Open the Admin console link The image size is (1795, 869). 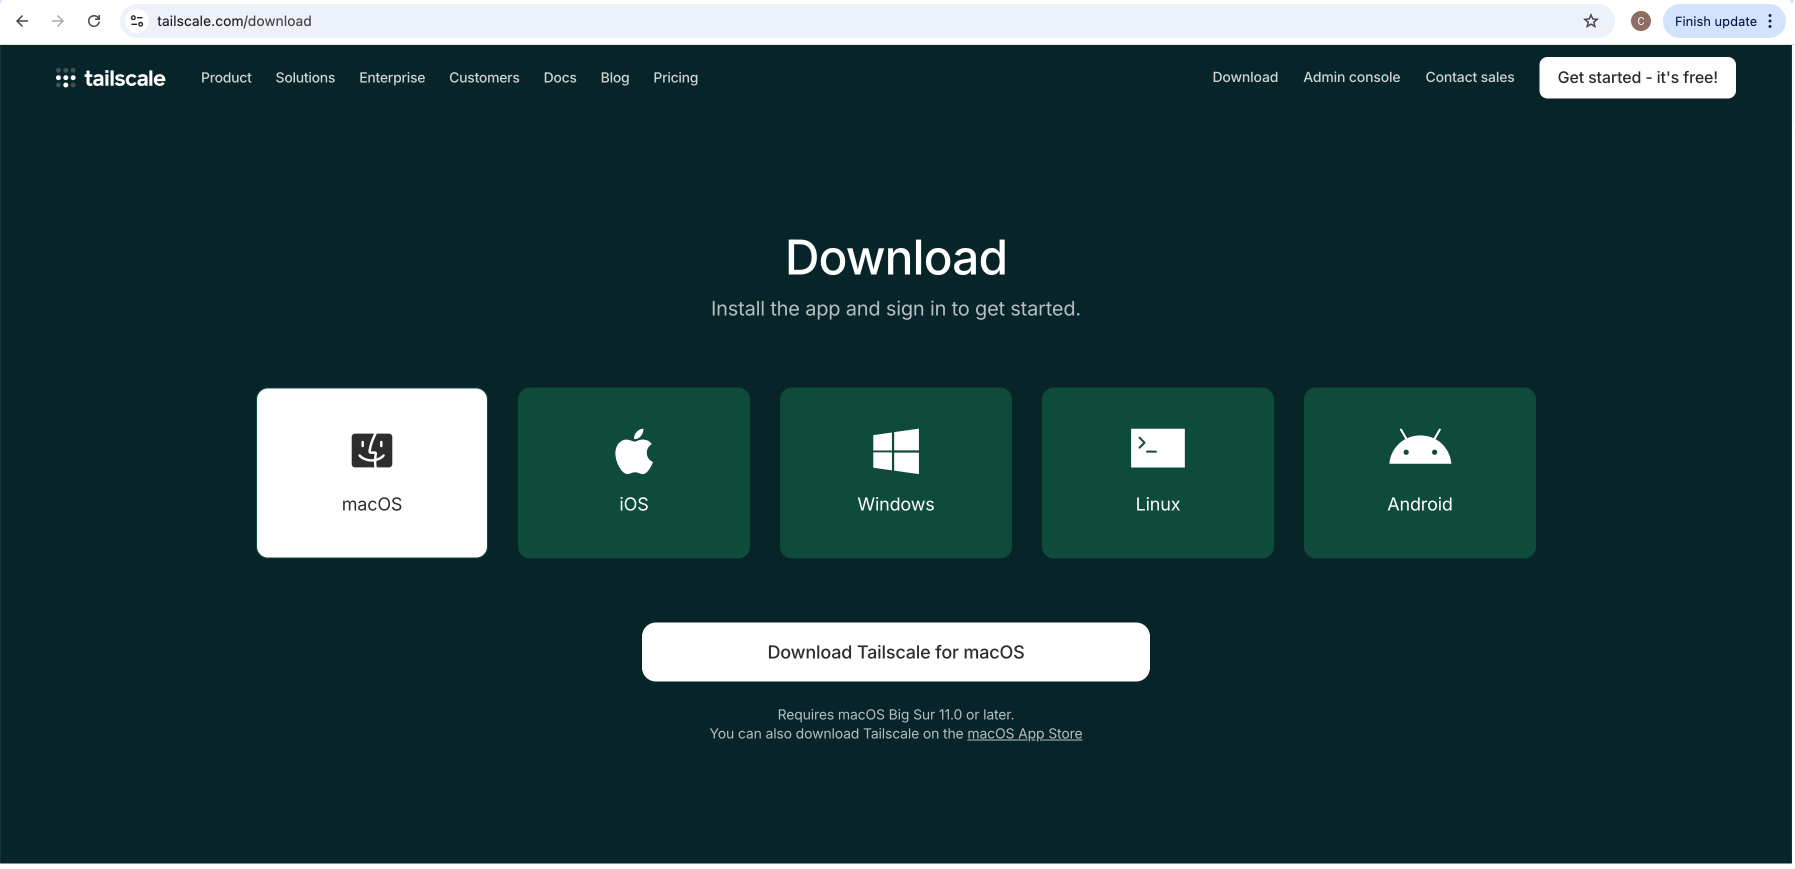click(1351, 77)
